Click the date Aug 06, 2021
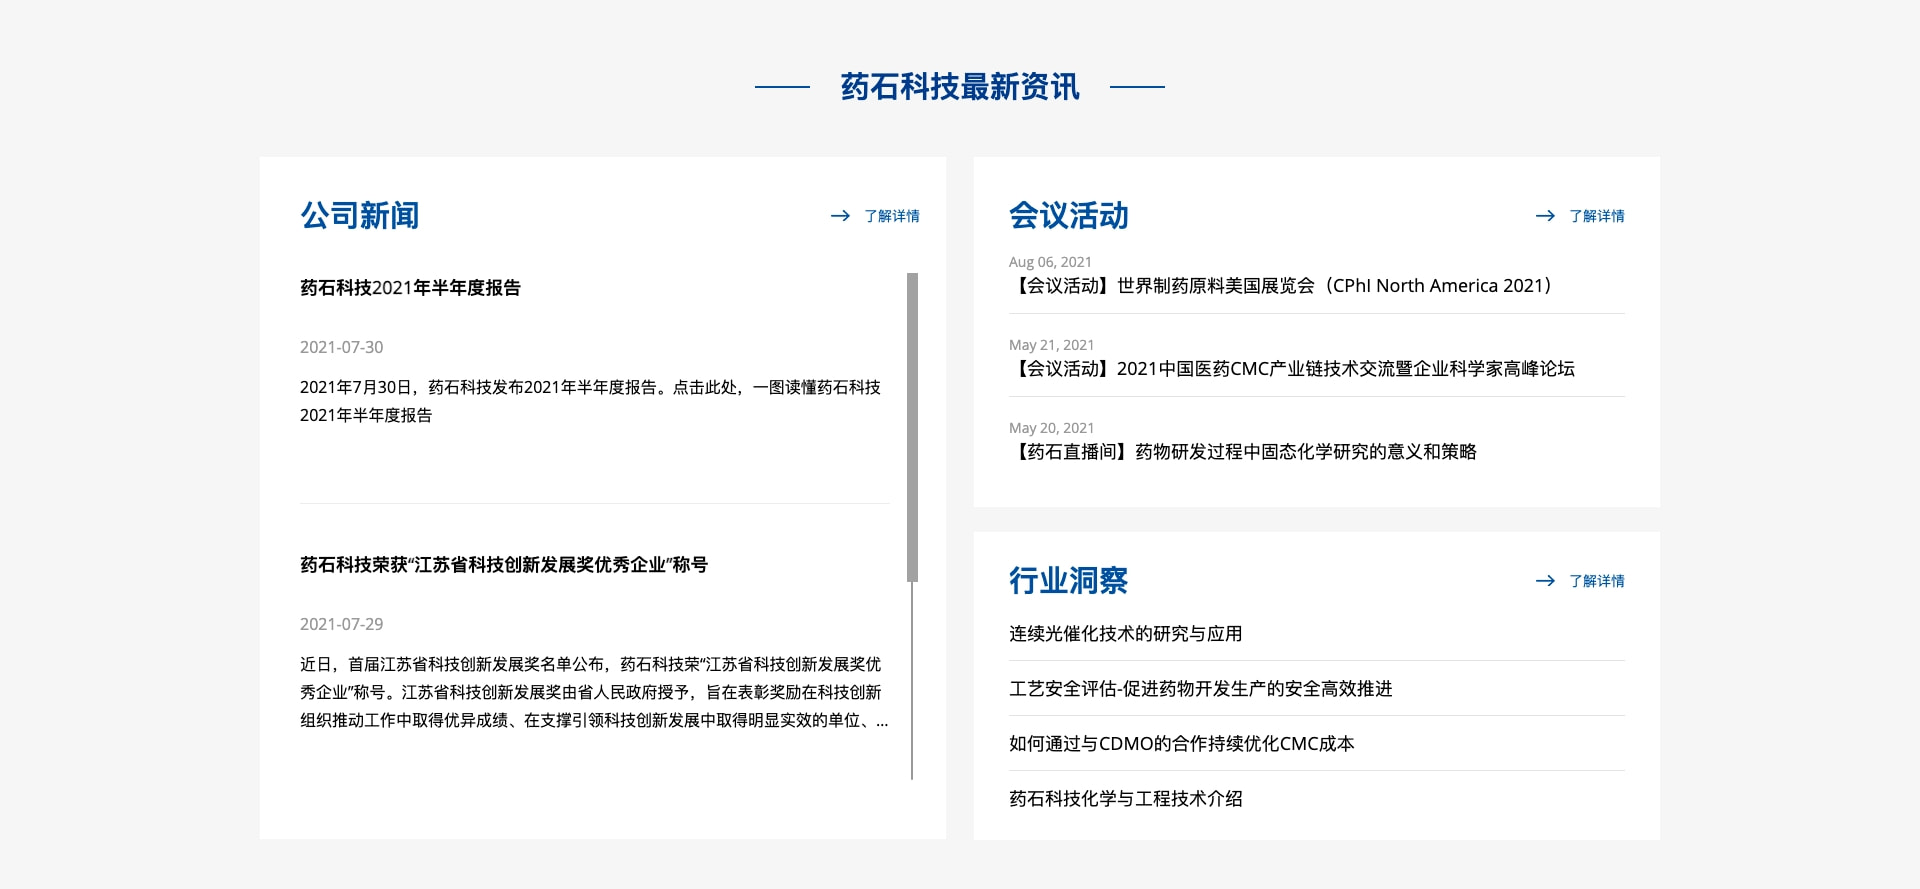Screen dimensions: 1920x889 pyautogui.click(x=1050, y=262)
